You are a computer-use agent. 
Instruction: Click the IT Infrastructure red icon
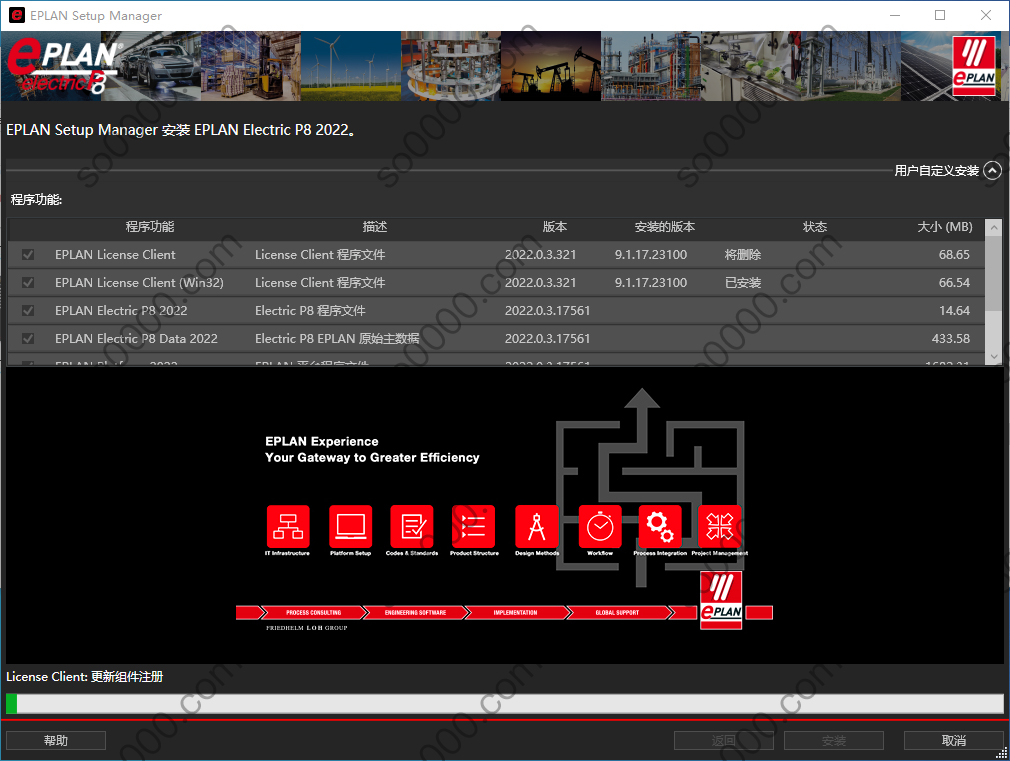pos(288,526)
